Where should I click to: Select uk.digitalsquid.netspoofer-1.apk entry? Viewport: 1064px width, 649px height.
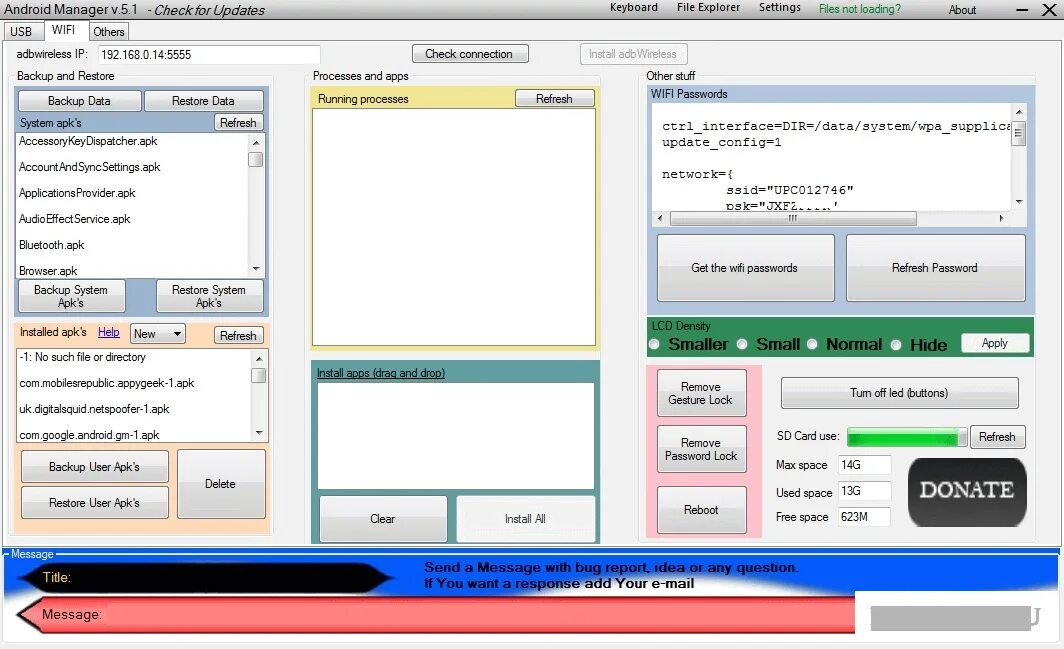click(x=94, y=409)
